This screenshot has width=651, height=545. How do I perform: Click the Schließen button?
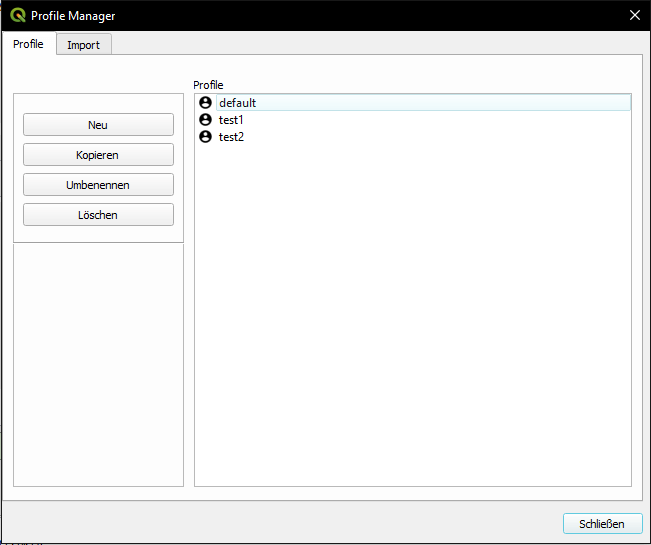pyautogui.click(x=602, y=524)
